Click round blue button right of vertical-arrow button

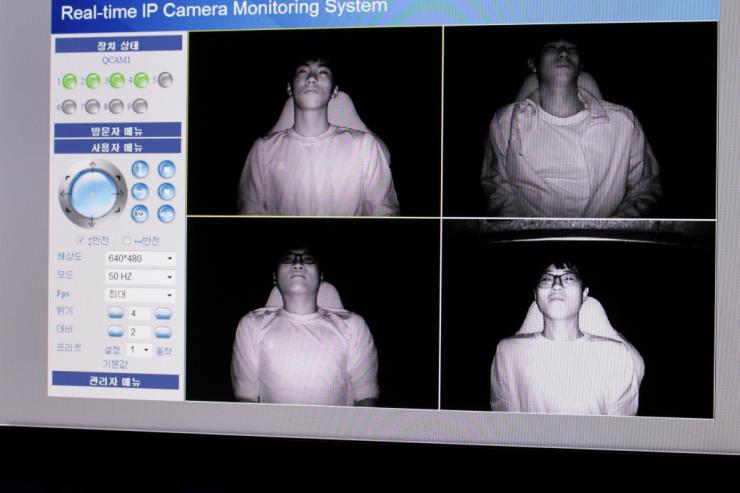click(167, 169)
